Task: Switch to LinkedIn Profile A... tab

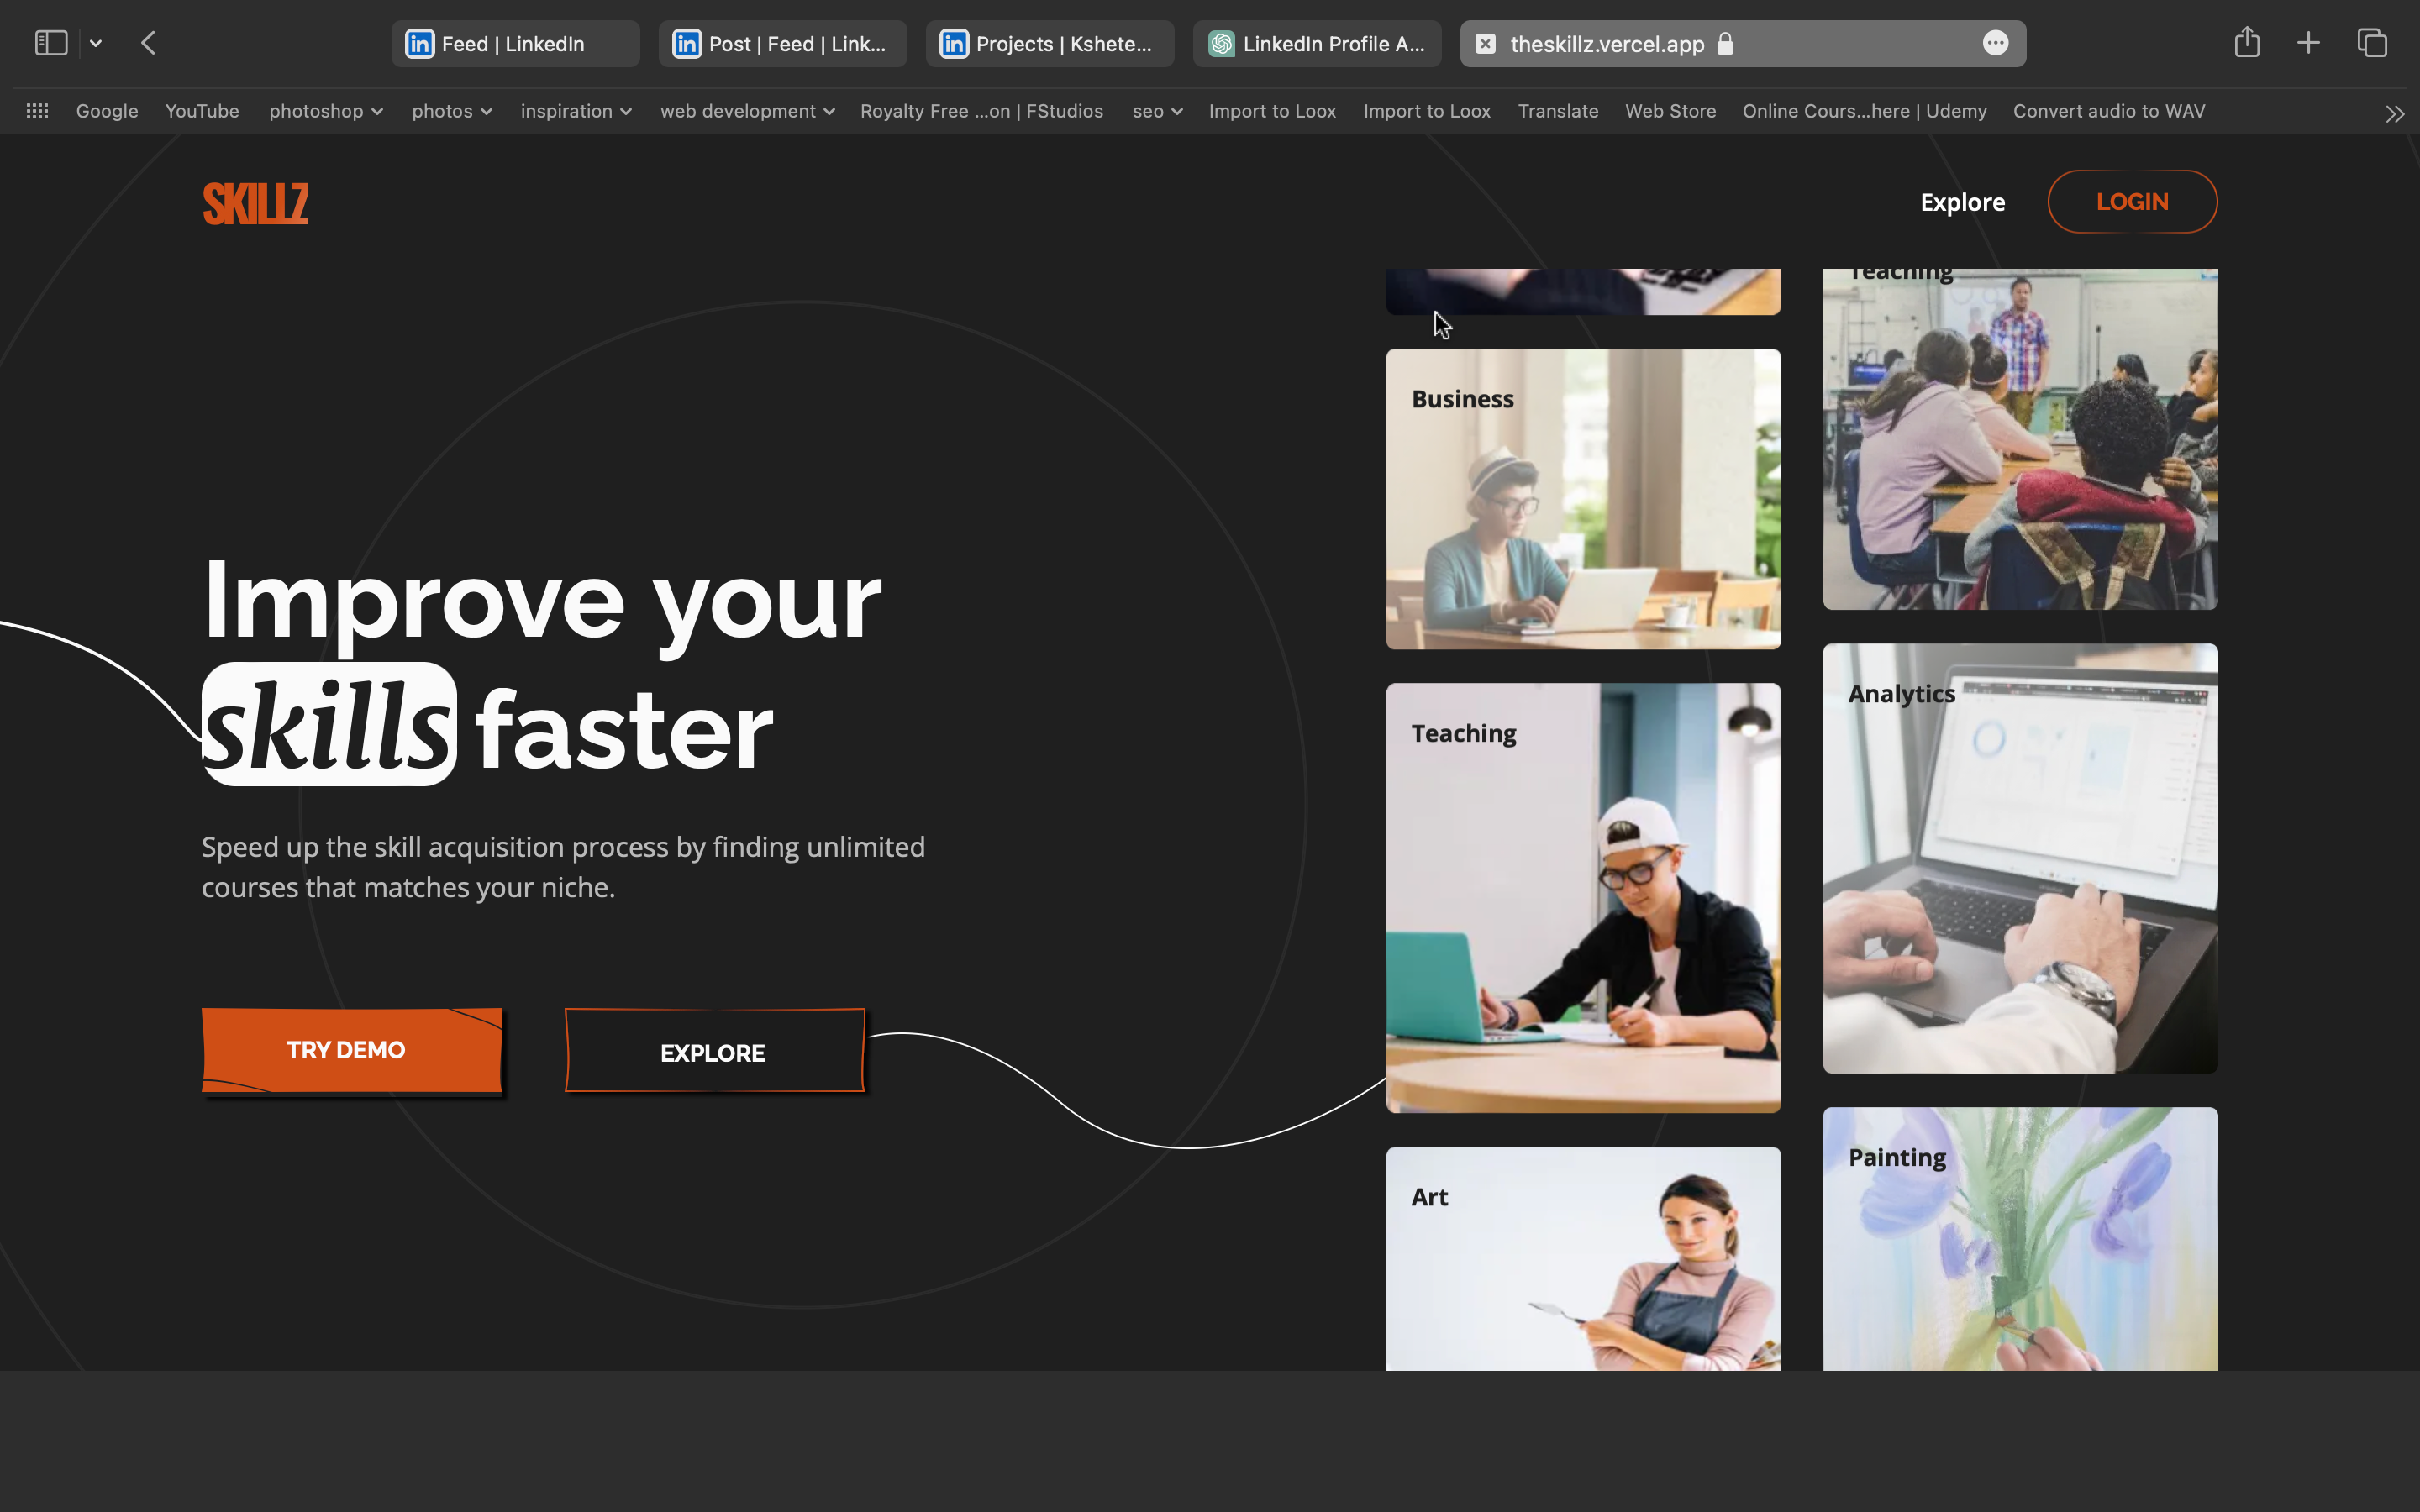Action: coord(1316,44)
